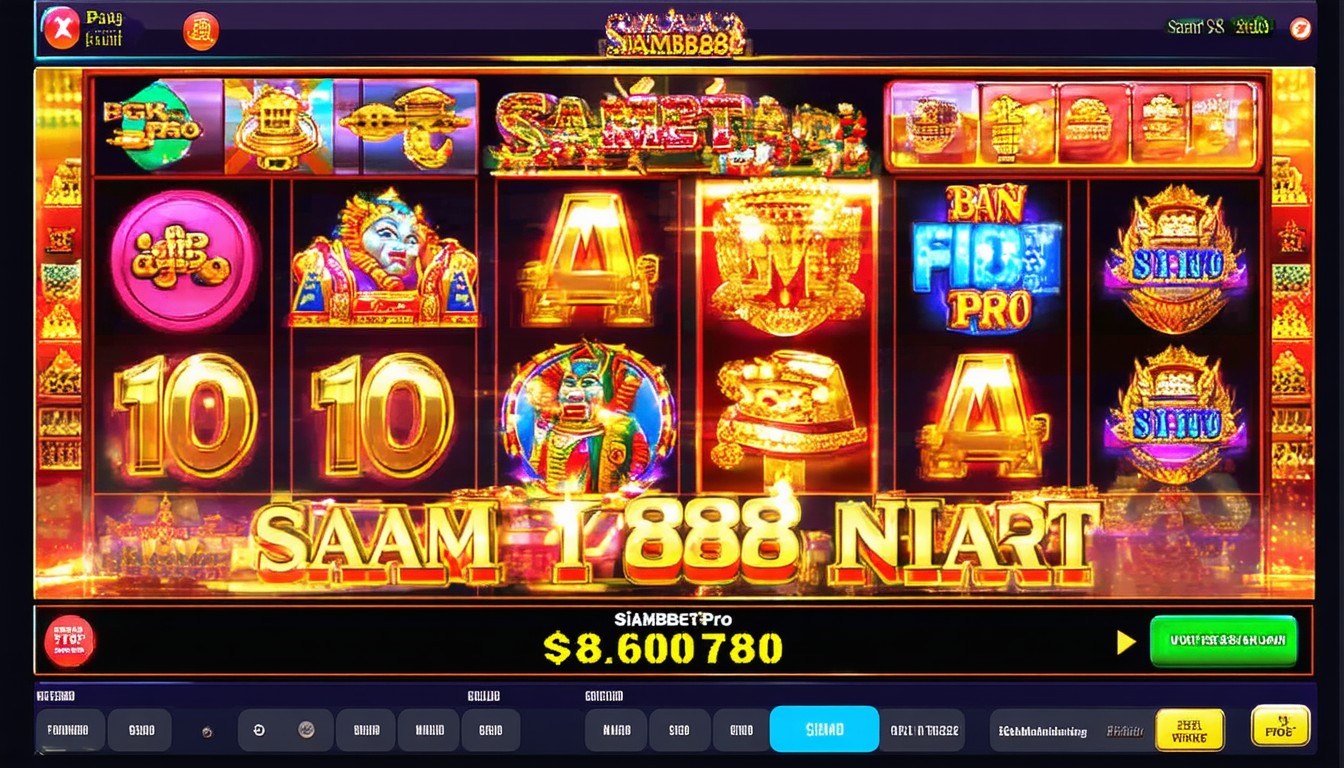Select the highlighted blue tab in the bottom bar
Viewport: 1344px width, 768px height.
[x=824, y=729]
